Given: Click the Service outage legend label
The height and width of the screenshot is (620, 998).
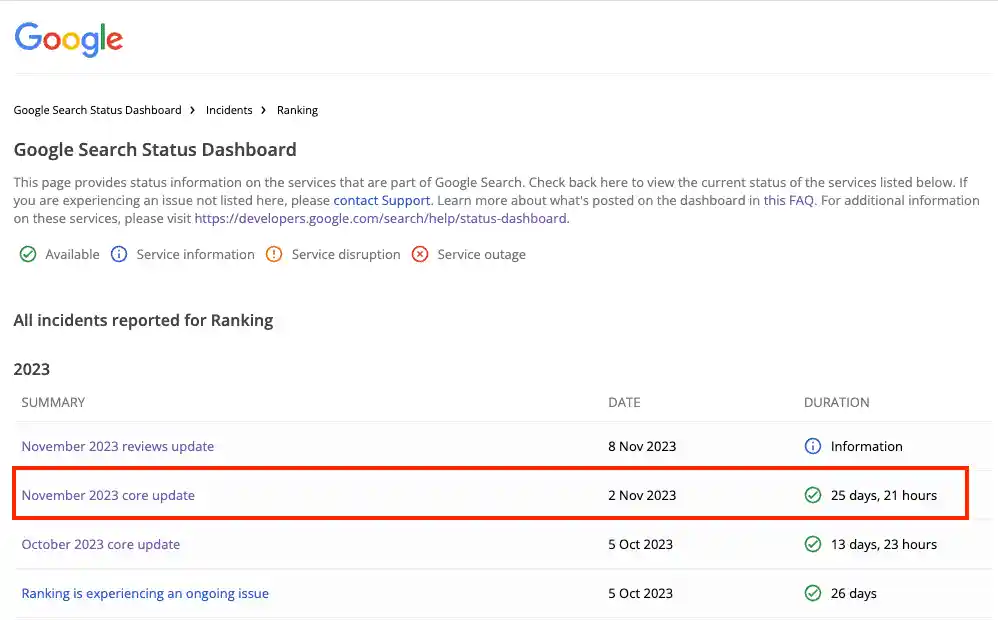Looking at the screenshot, I should click(481, 255).
